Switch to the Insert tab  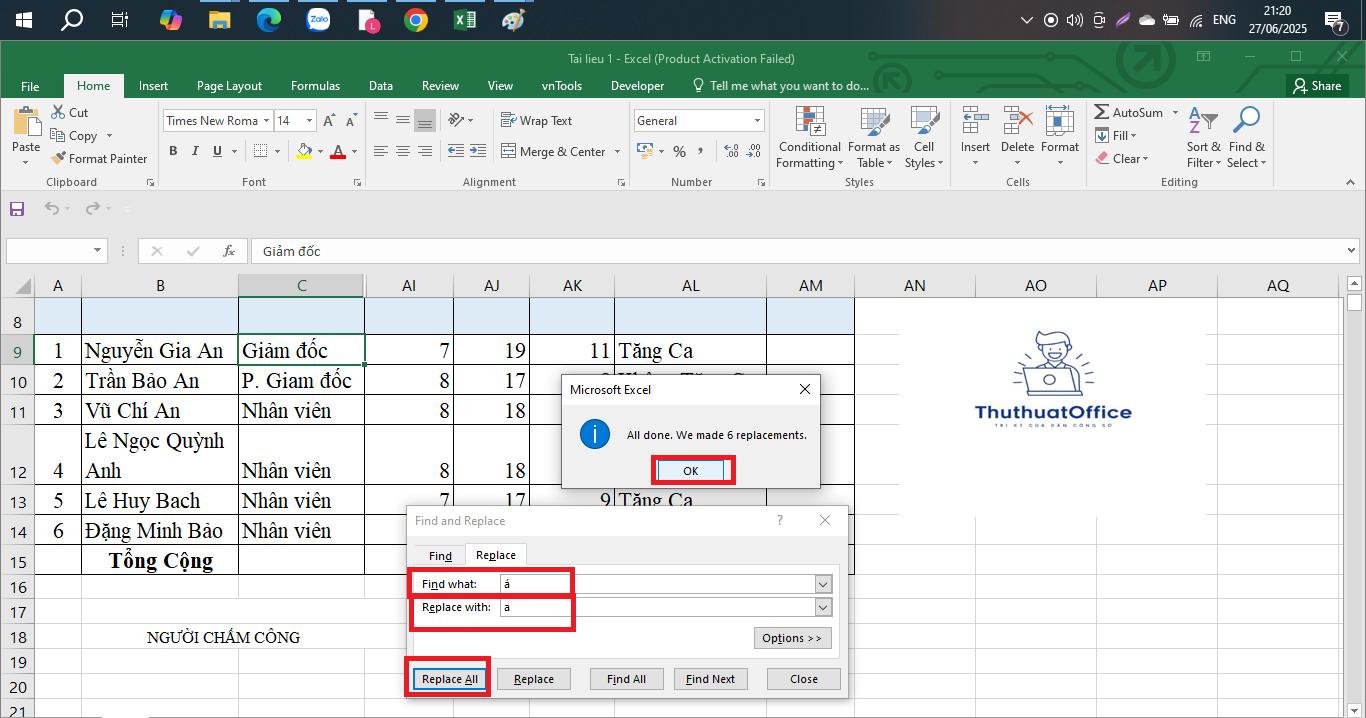click(x=153, y=86)
